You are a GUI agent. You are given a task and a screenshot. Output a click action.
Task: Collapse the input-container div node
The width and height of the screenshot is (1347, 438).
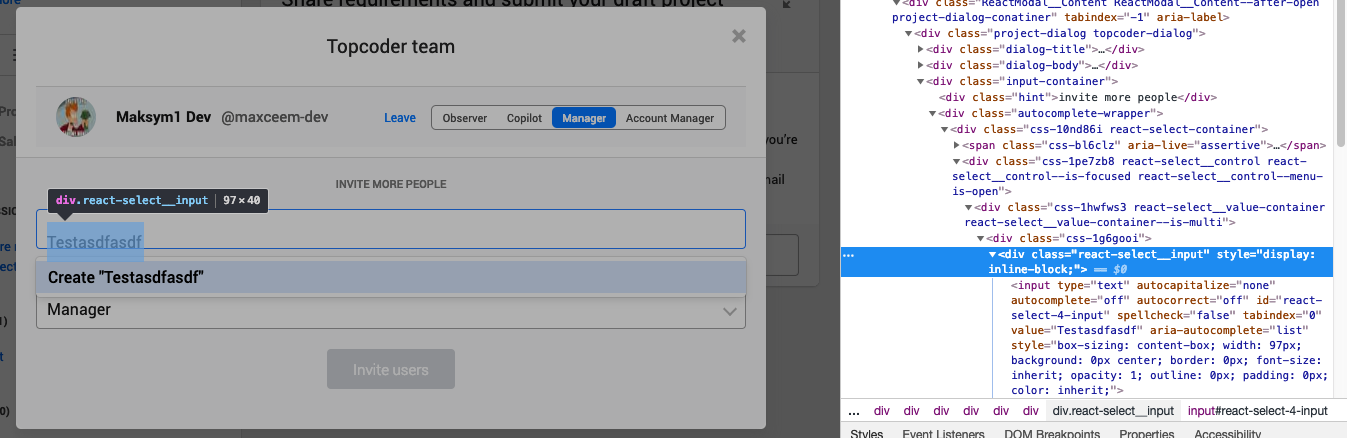tap(921, 81)
